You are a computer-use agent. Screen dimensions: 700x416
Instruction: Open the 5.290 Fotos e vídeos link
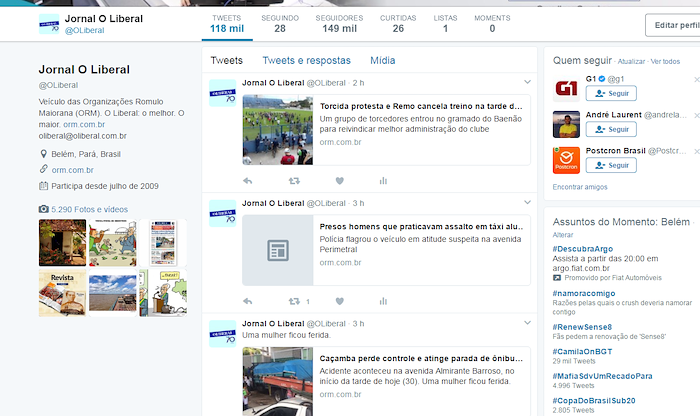pos(89,209)
